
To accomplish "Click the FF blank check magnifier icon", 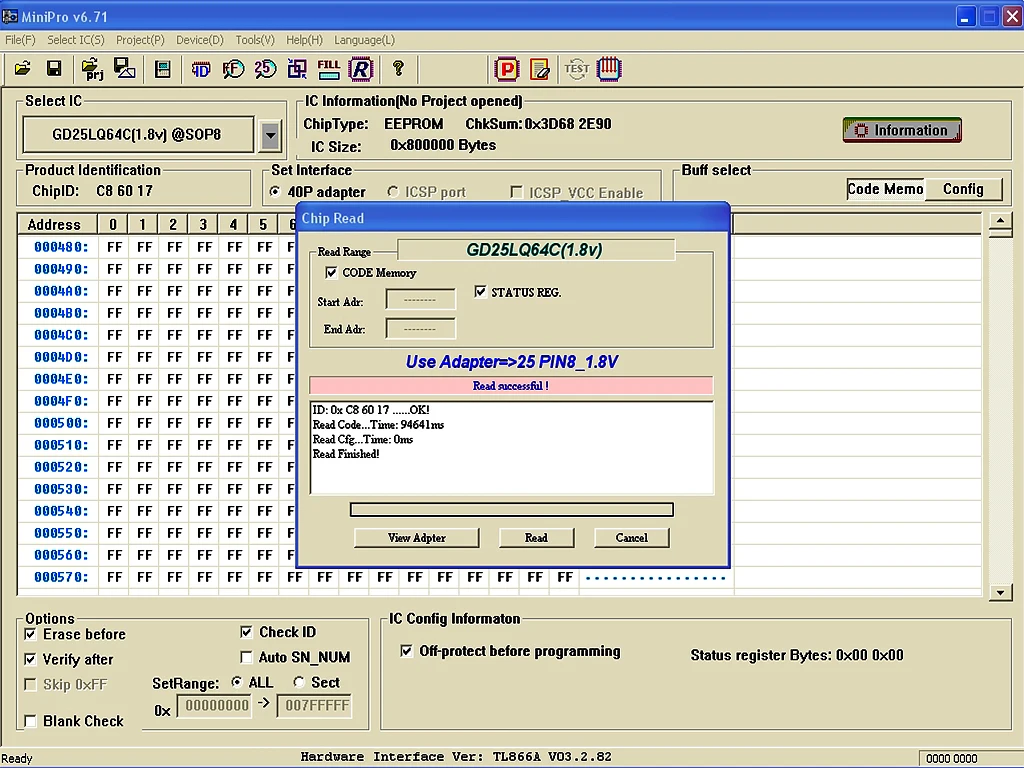I will pos(233,69).
